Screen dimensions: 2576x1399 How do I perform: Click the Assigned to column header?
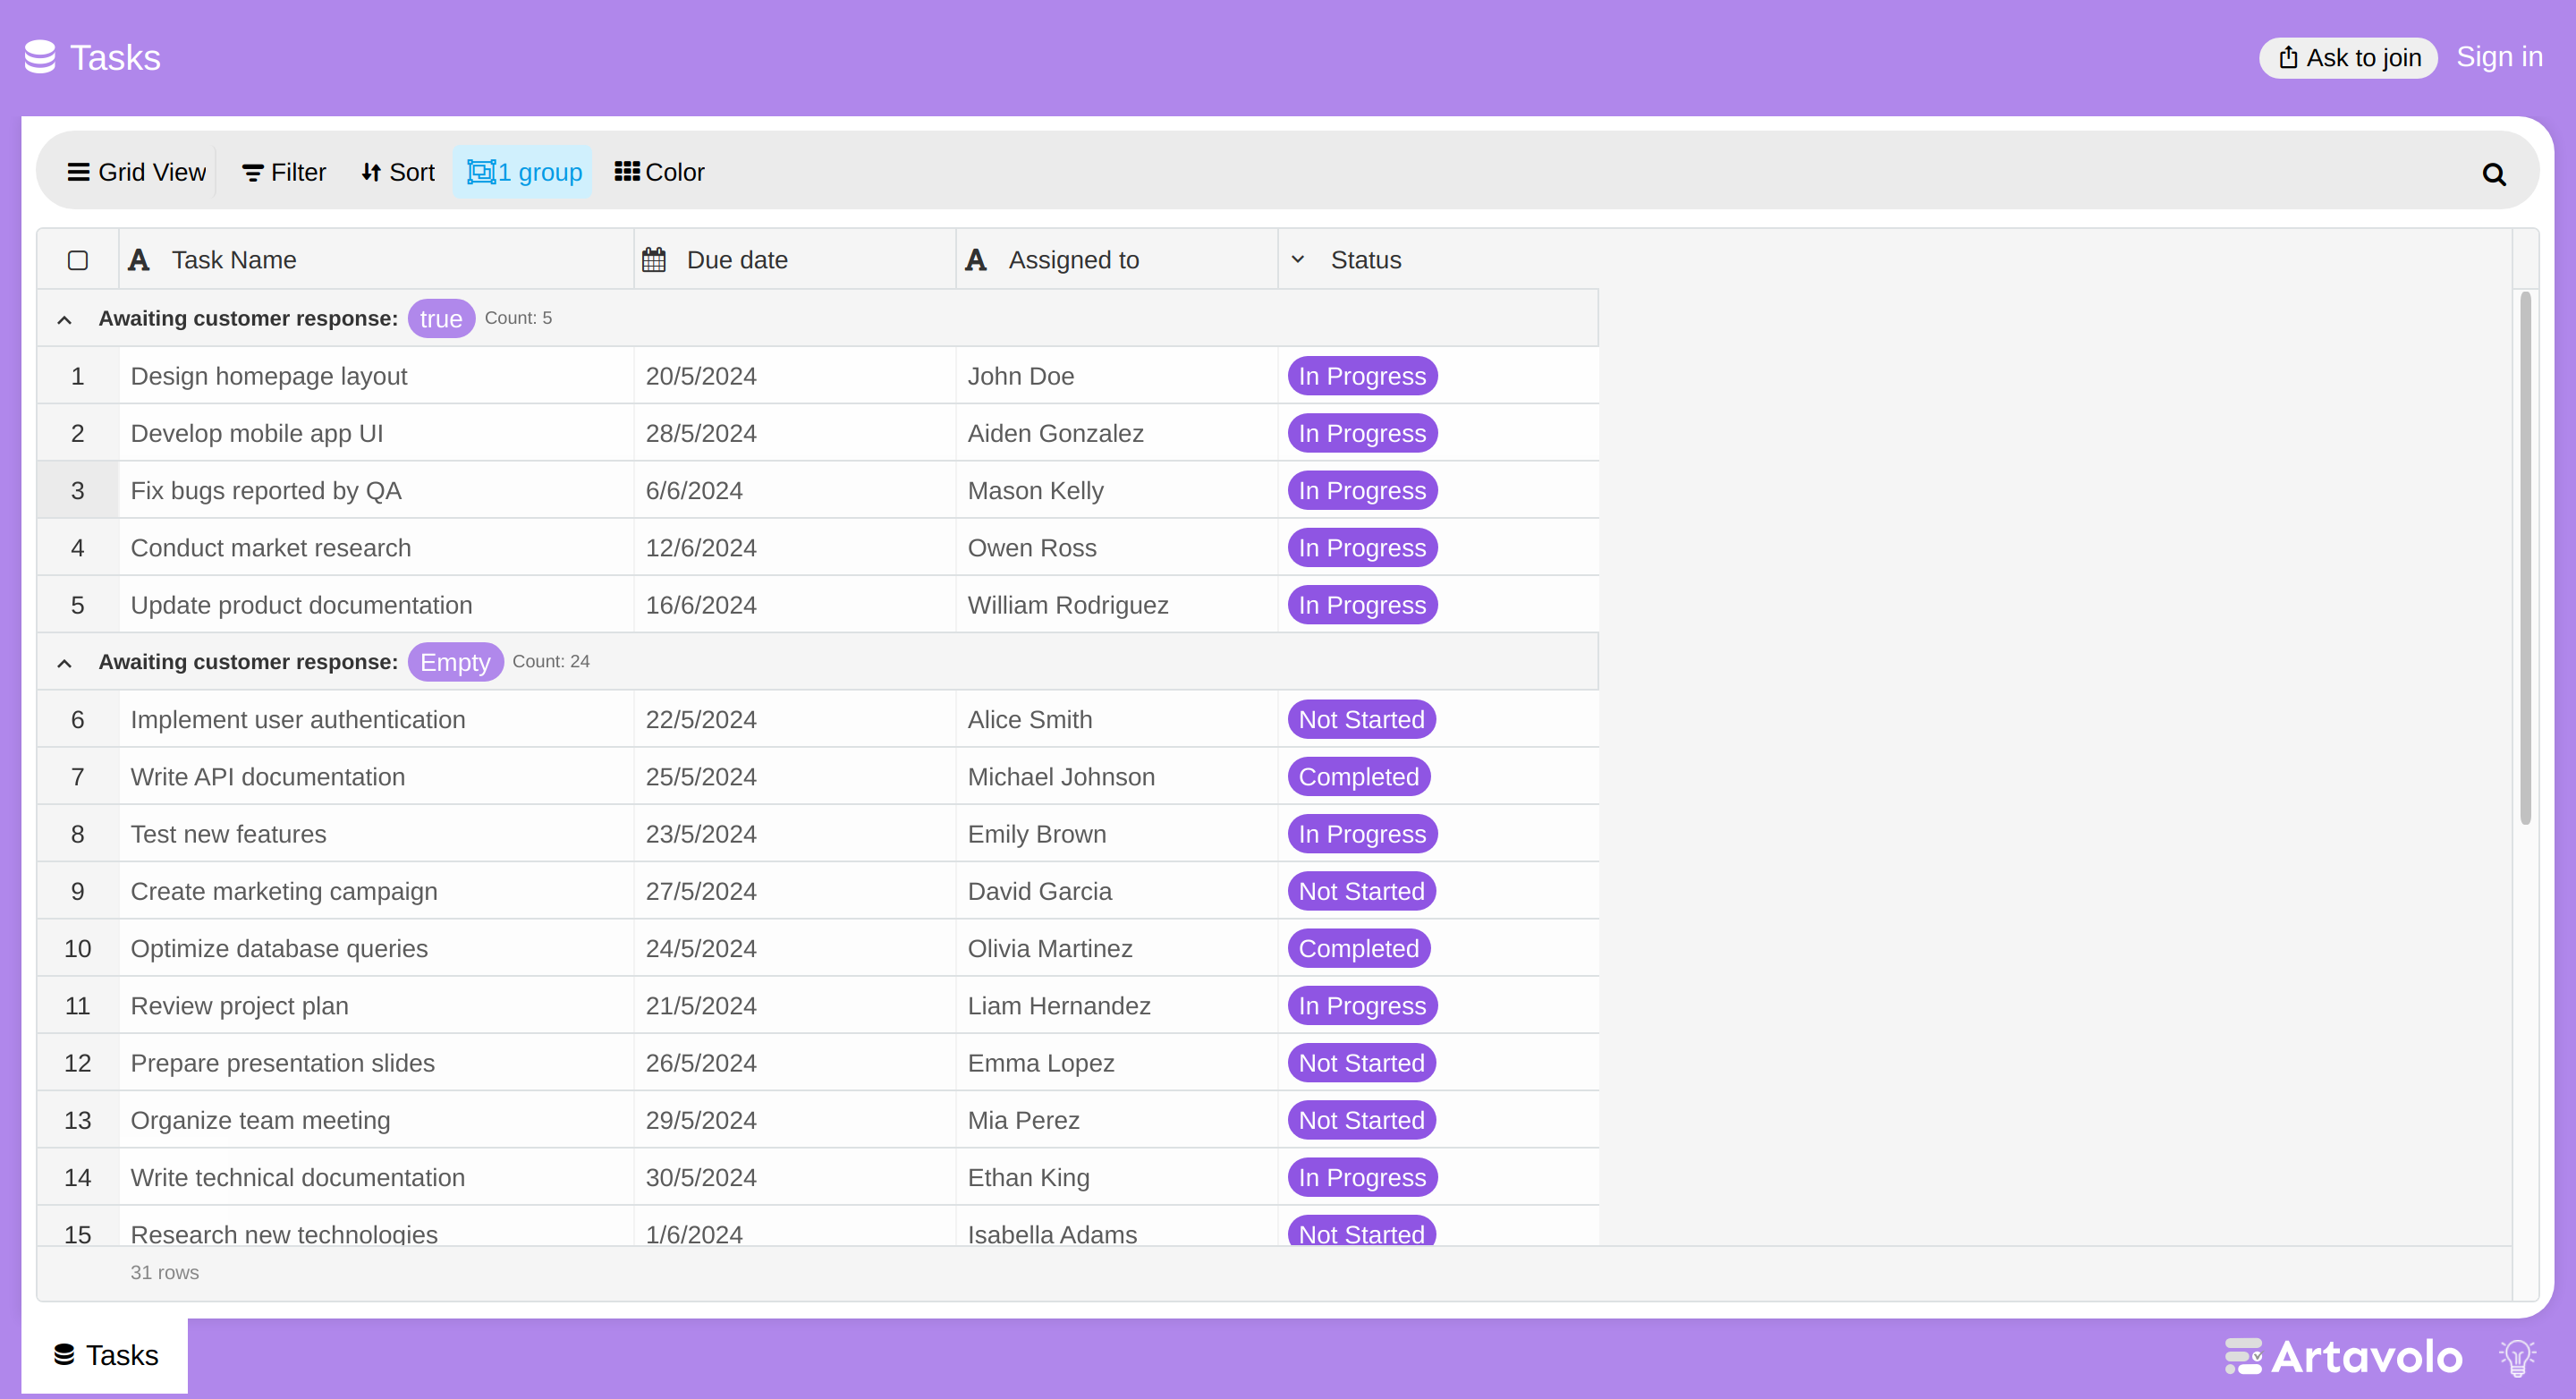click(1117, 260)
